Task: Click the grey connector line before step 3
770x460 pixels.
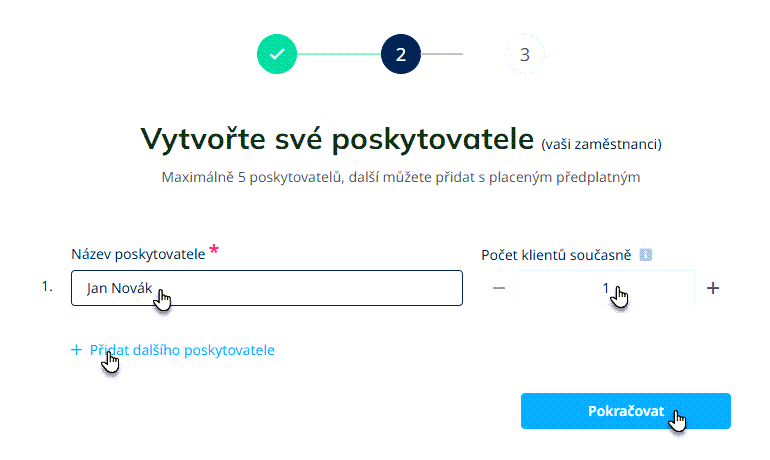Action: point(443,54)
